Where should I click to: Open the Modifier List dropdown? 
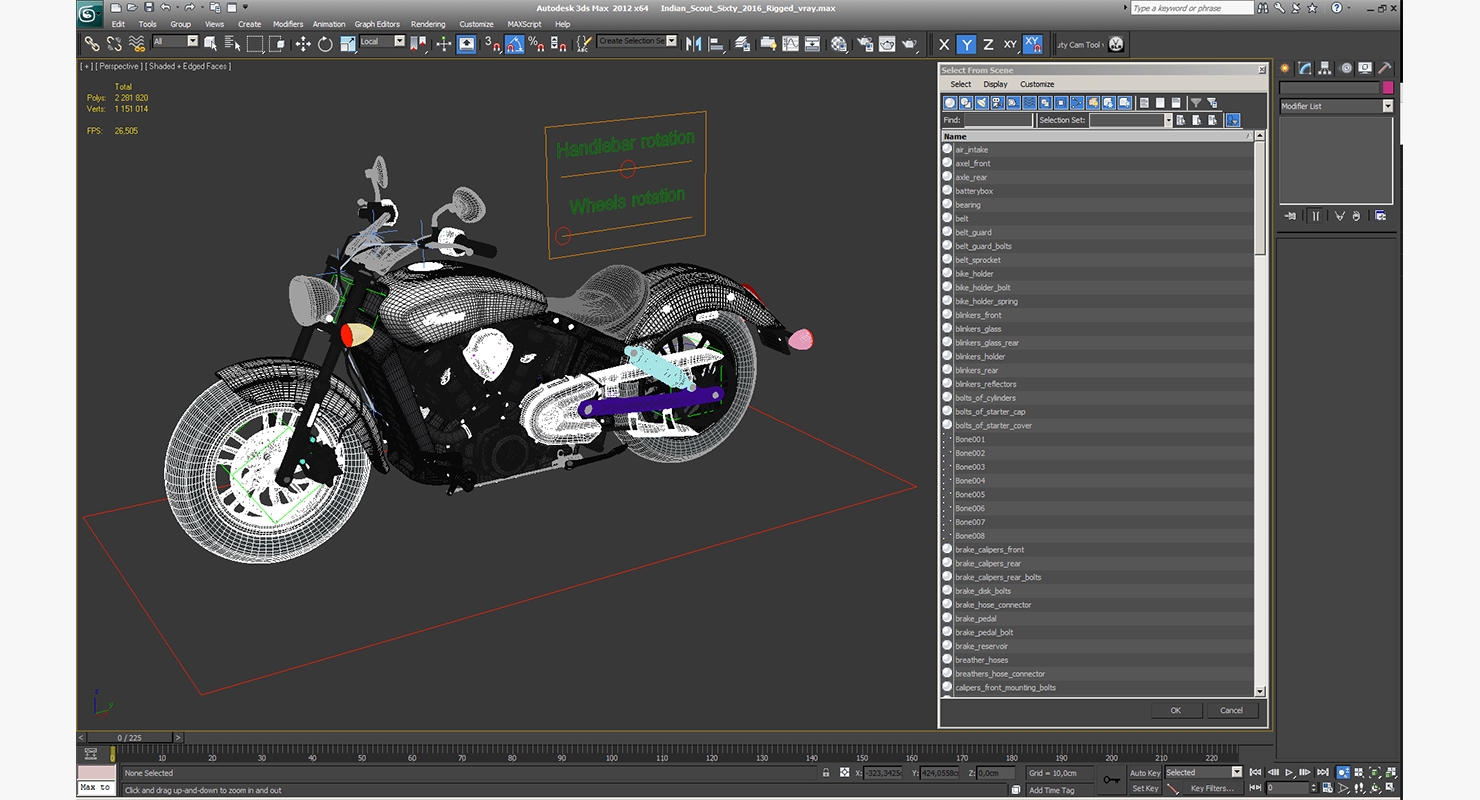pyautogui.click(x=1336, y=106)
